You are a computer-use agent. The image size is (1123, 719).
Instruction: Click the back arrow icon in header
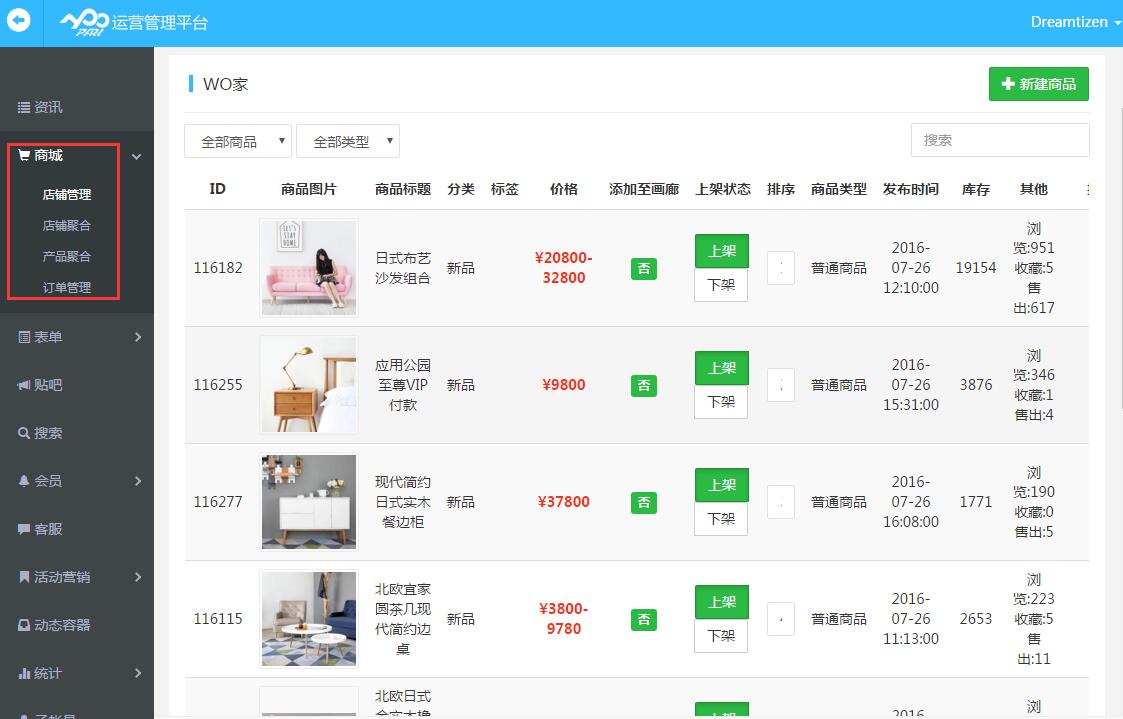19,21
